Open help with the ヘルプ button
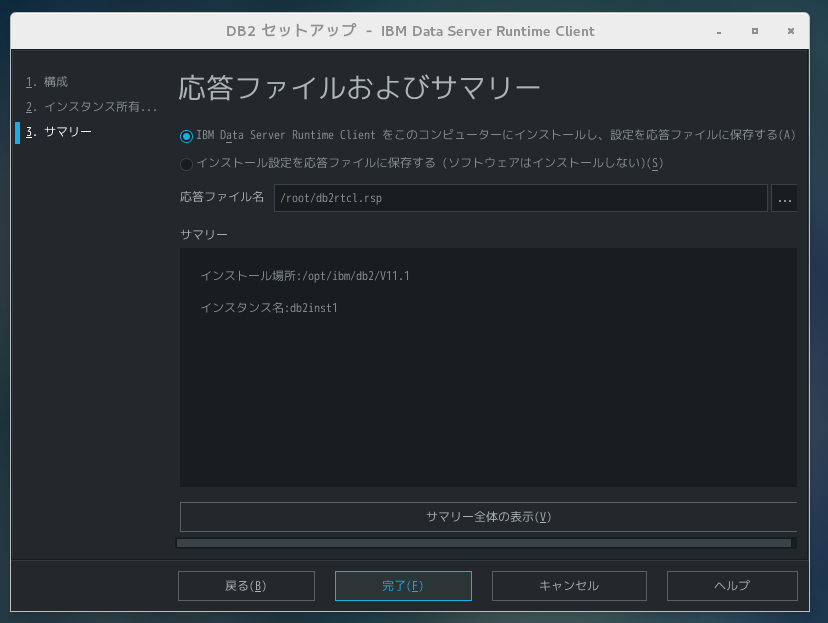Image resolution: width=828 pixels, height=623 pixels. click(x=731, y=586)
